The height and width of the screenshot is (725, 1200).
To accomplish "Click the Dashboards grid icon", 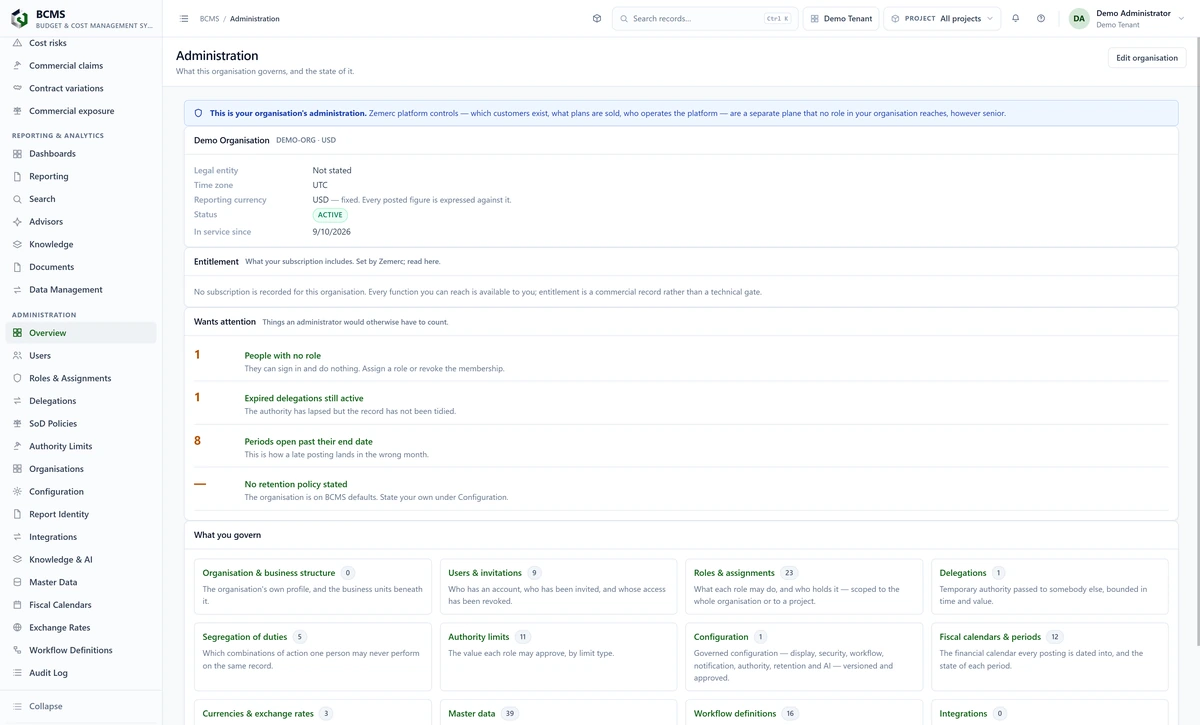I will point(18,154).
